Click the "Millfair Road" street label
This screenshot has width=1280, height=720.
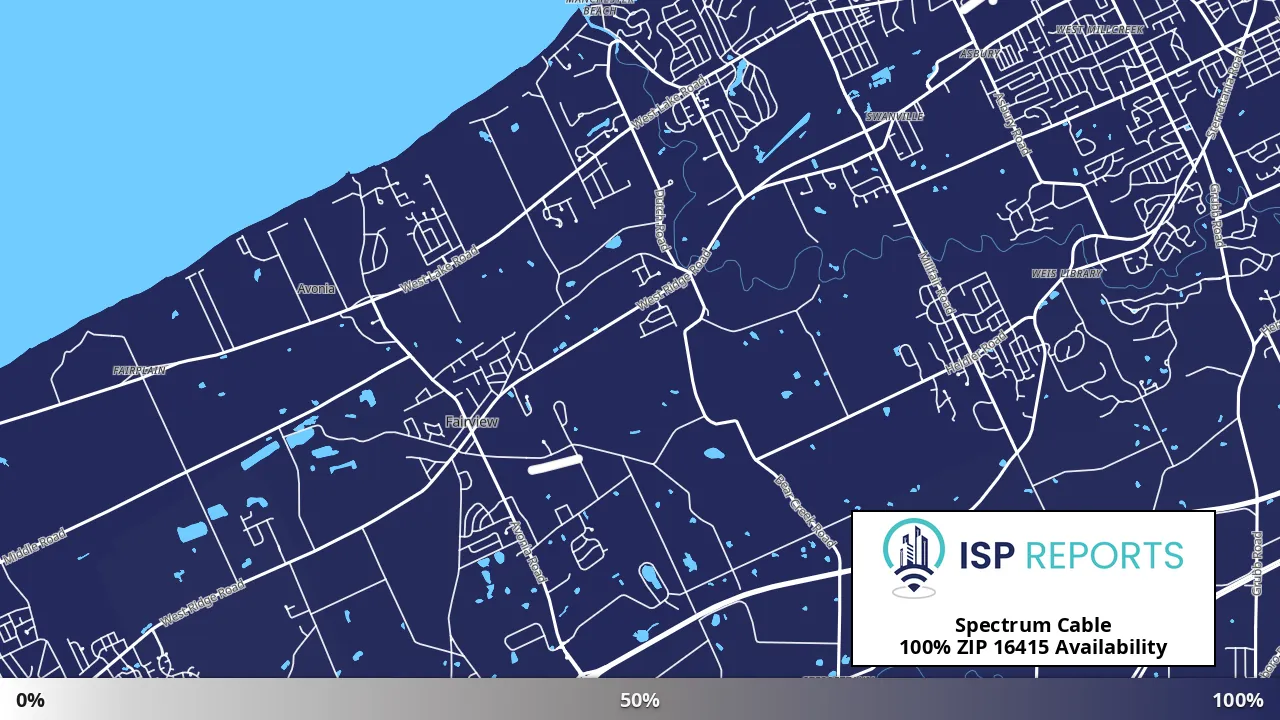[x=938, y=283]
